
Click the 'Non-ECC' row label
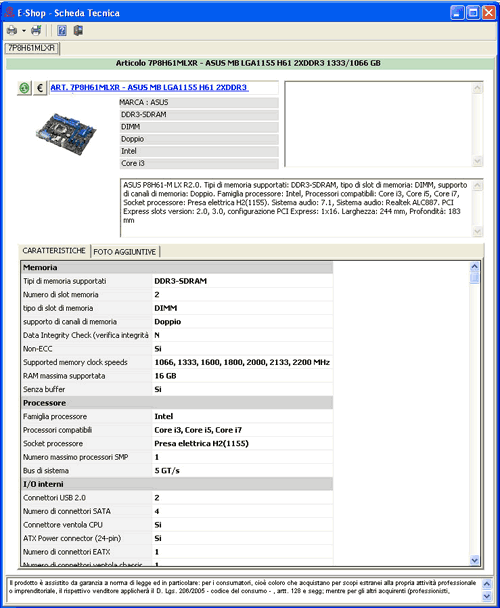pyautogui.click(x=38, y=349)
